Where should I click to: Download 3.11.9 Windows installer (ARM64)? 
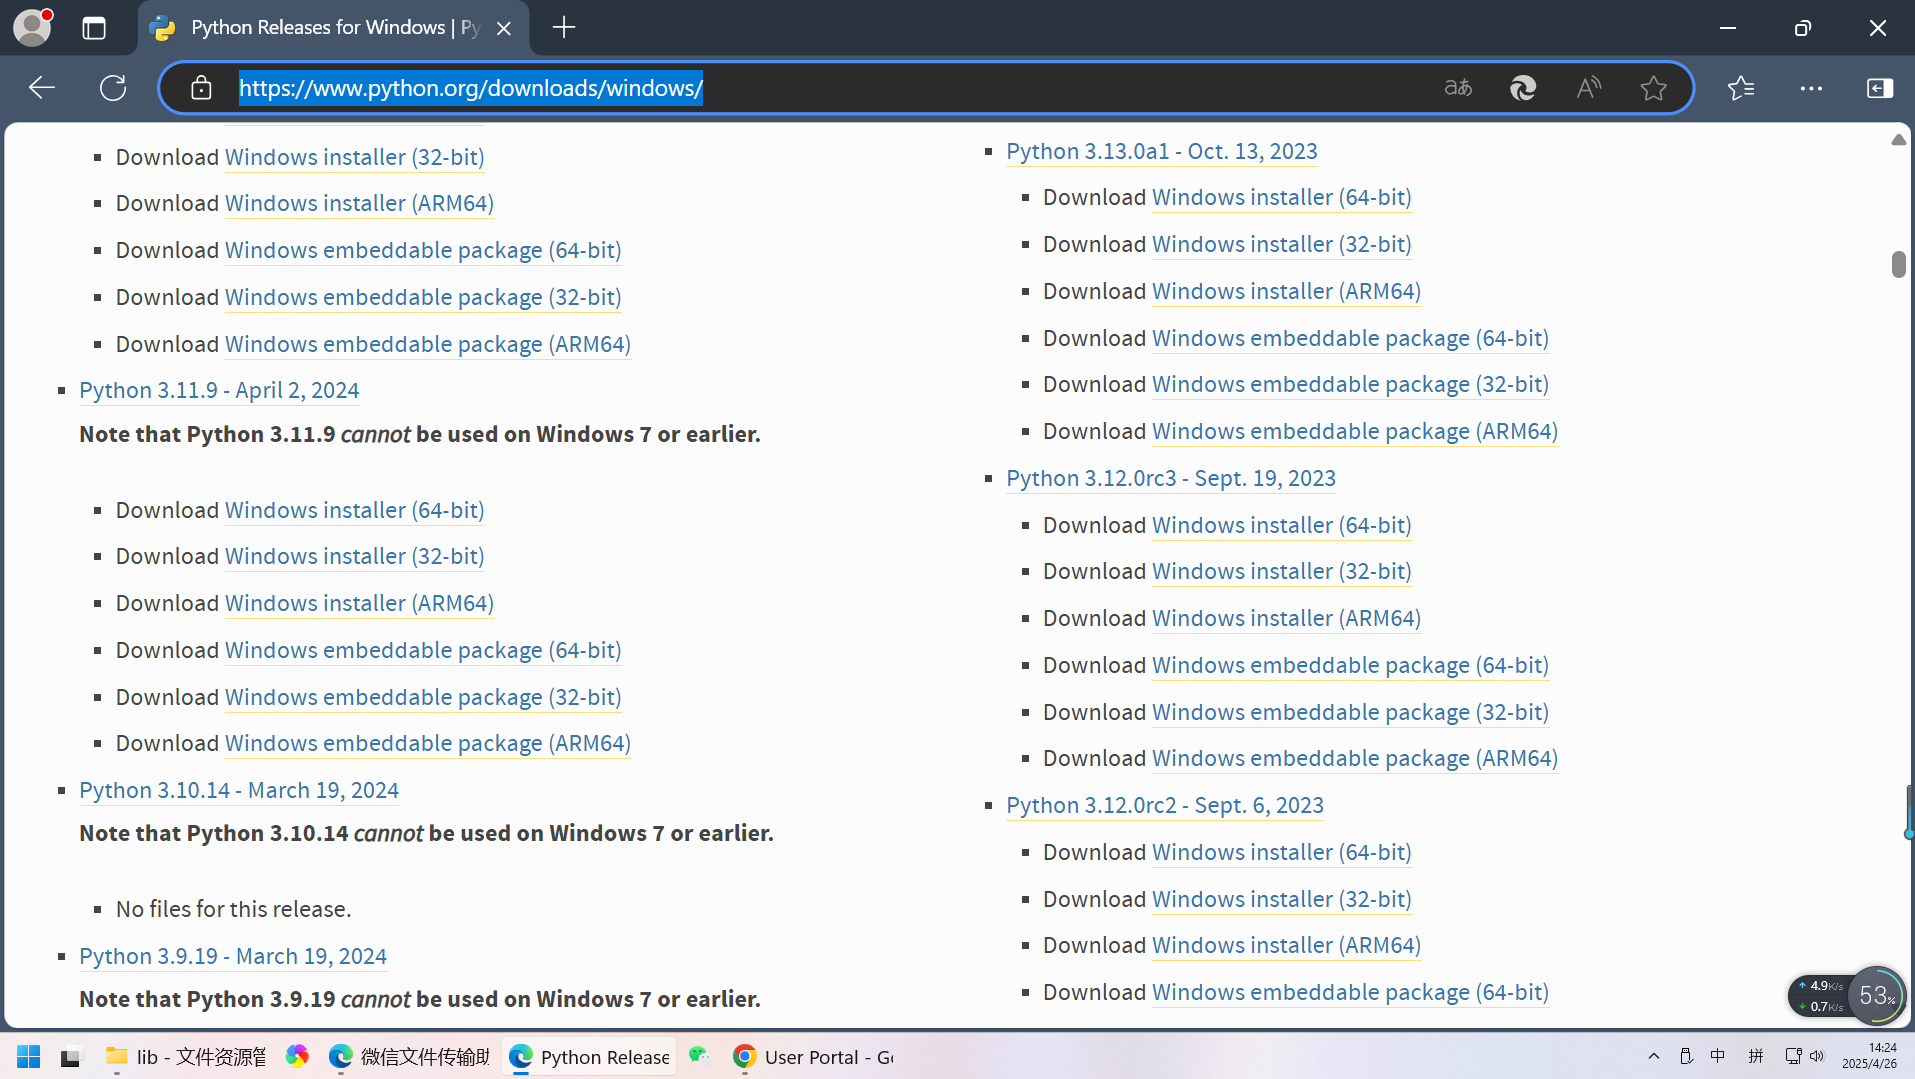(359, 603)
